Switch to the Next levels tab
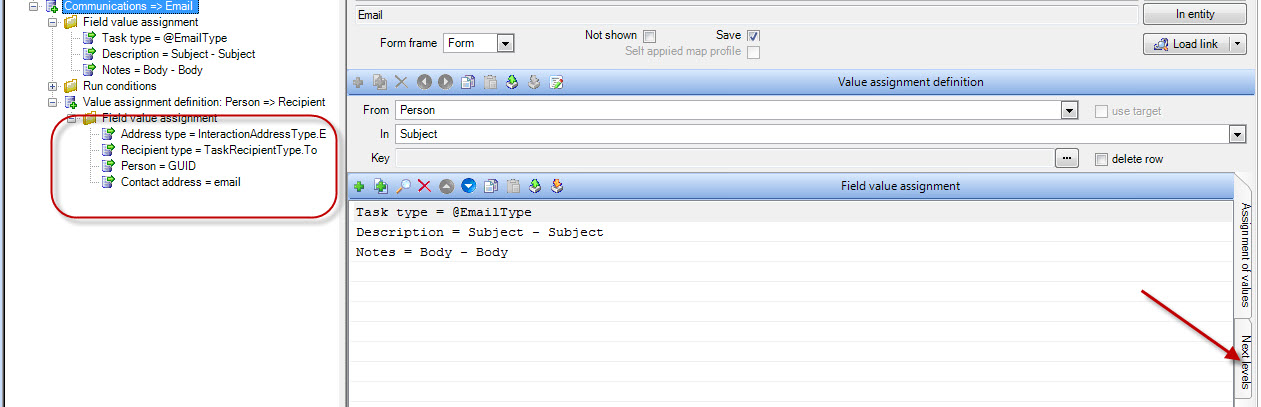The width and height of the screenshot is (1261, 407). tap(1244, 359)
